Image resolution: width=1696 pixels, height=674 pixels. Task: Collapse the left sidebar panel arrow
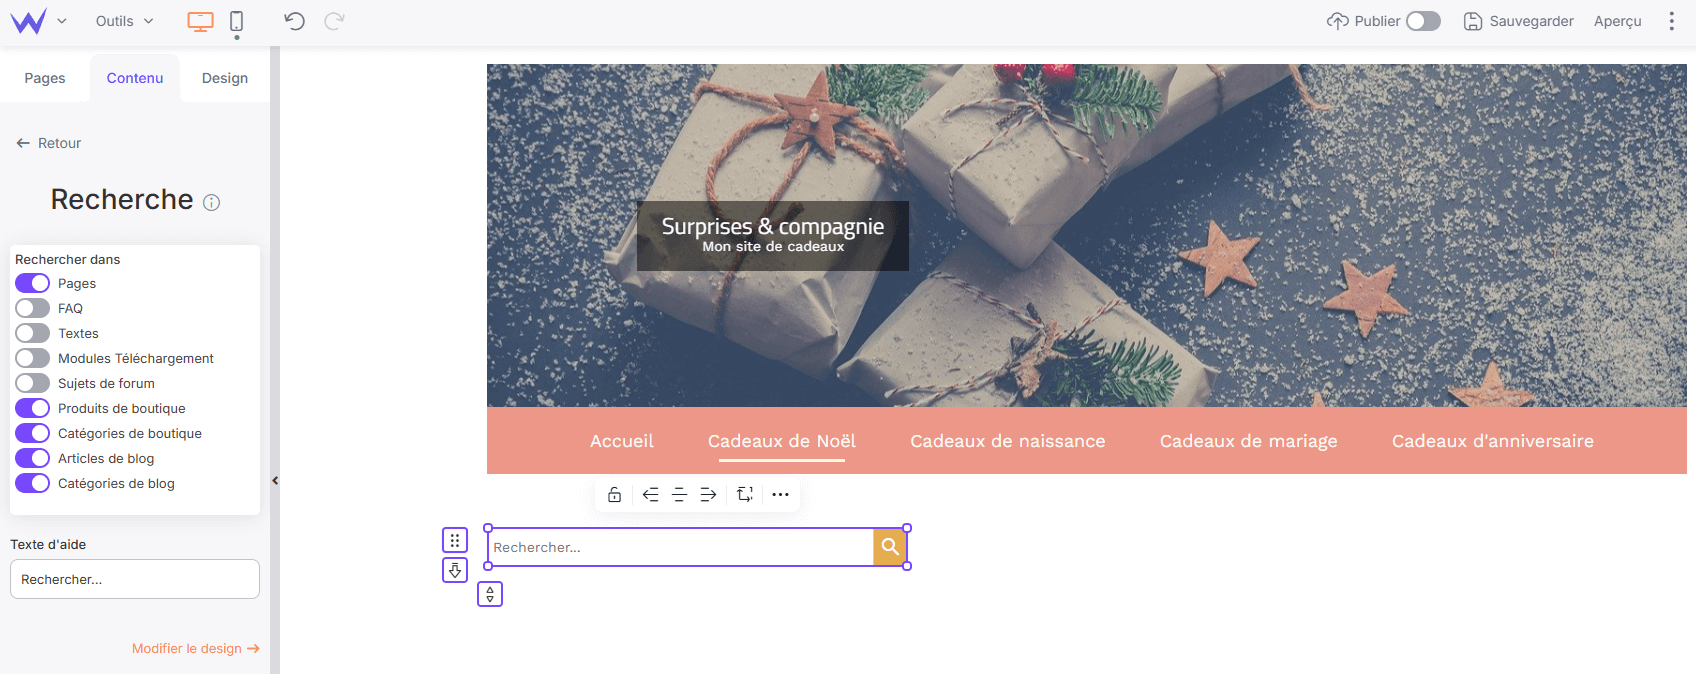coord(275,481)
